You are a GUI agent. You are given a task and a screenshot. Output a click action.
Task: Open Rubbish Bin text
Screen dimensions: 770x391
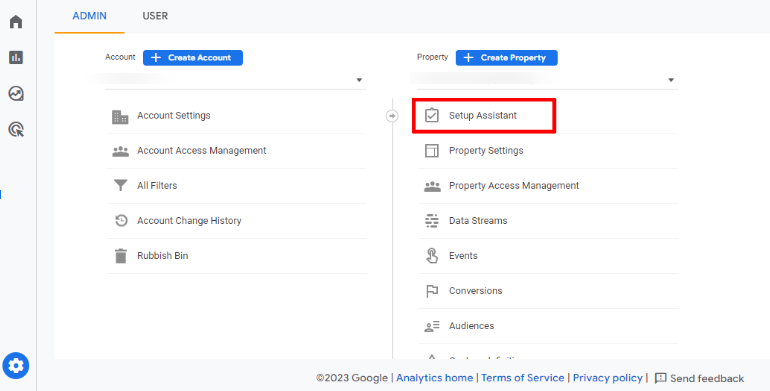coord(163,255)
